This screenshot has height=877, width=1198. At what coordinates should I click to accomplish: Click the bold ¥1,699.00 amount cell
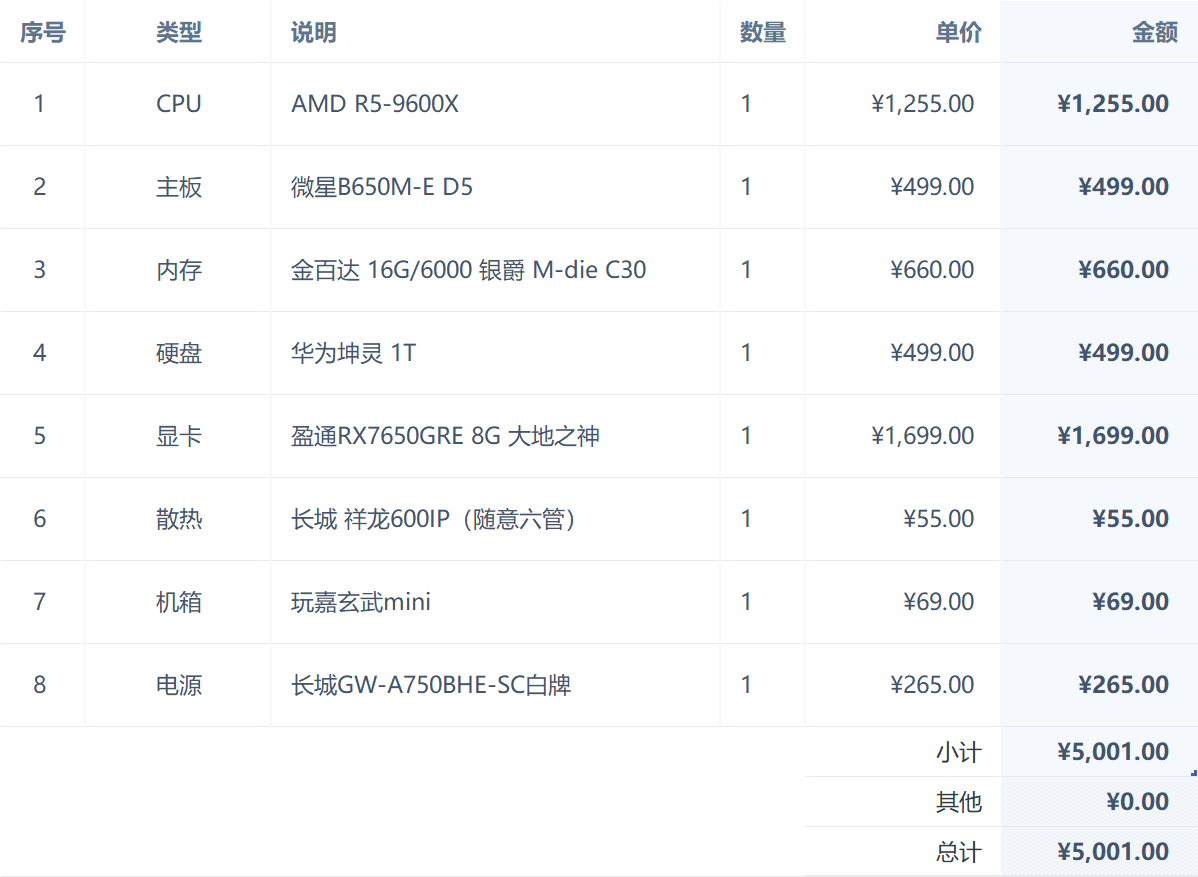click(1112, 436)
